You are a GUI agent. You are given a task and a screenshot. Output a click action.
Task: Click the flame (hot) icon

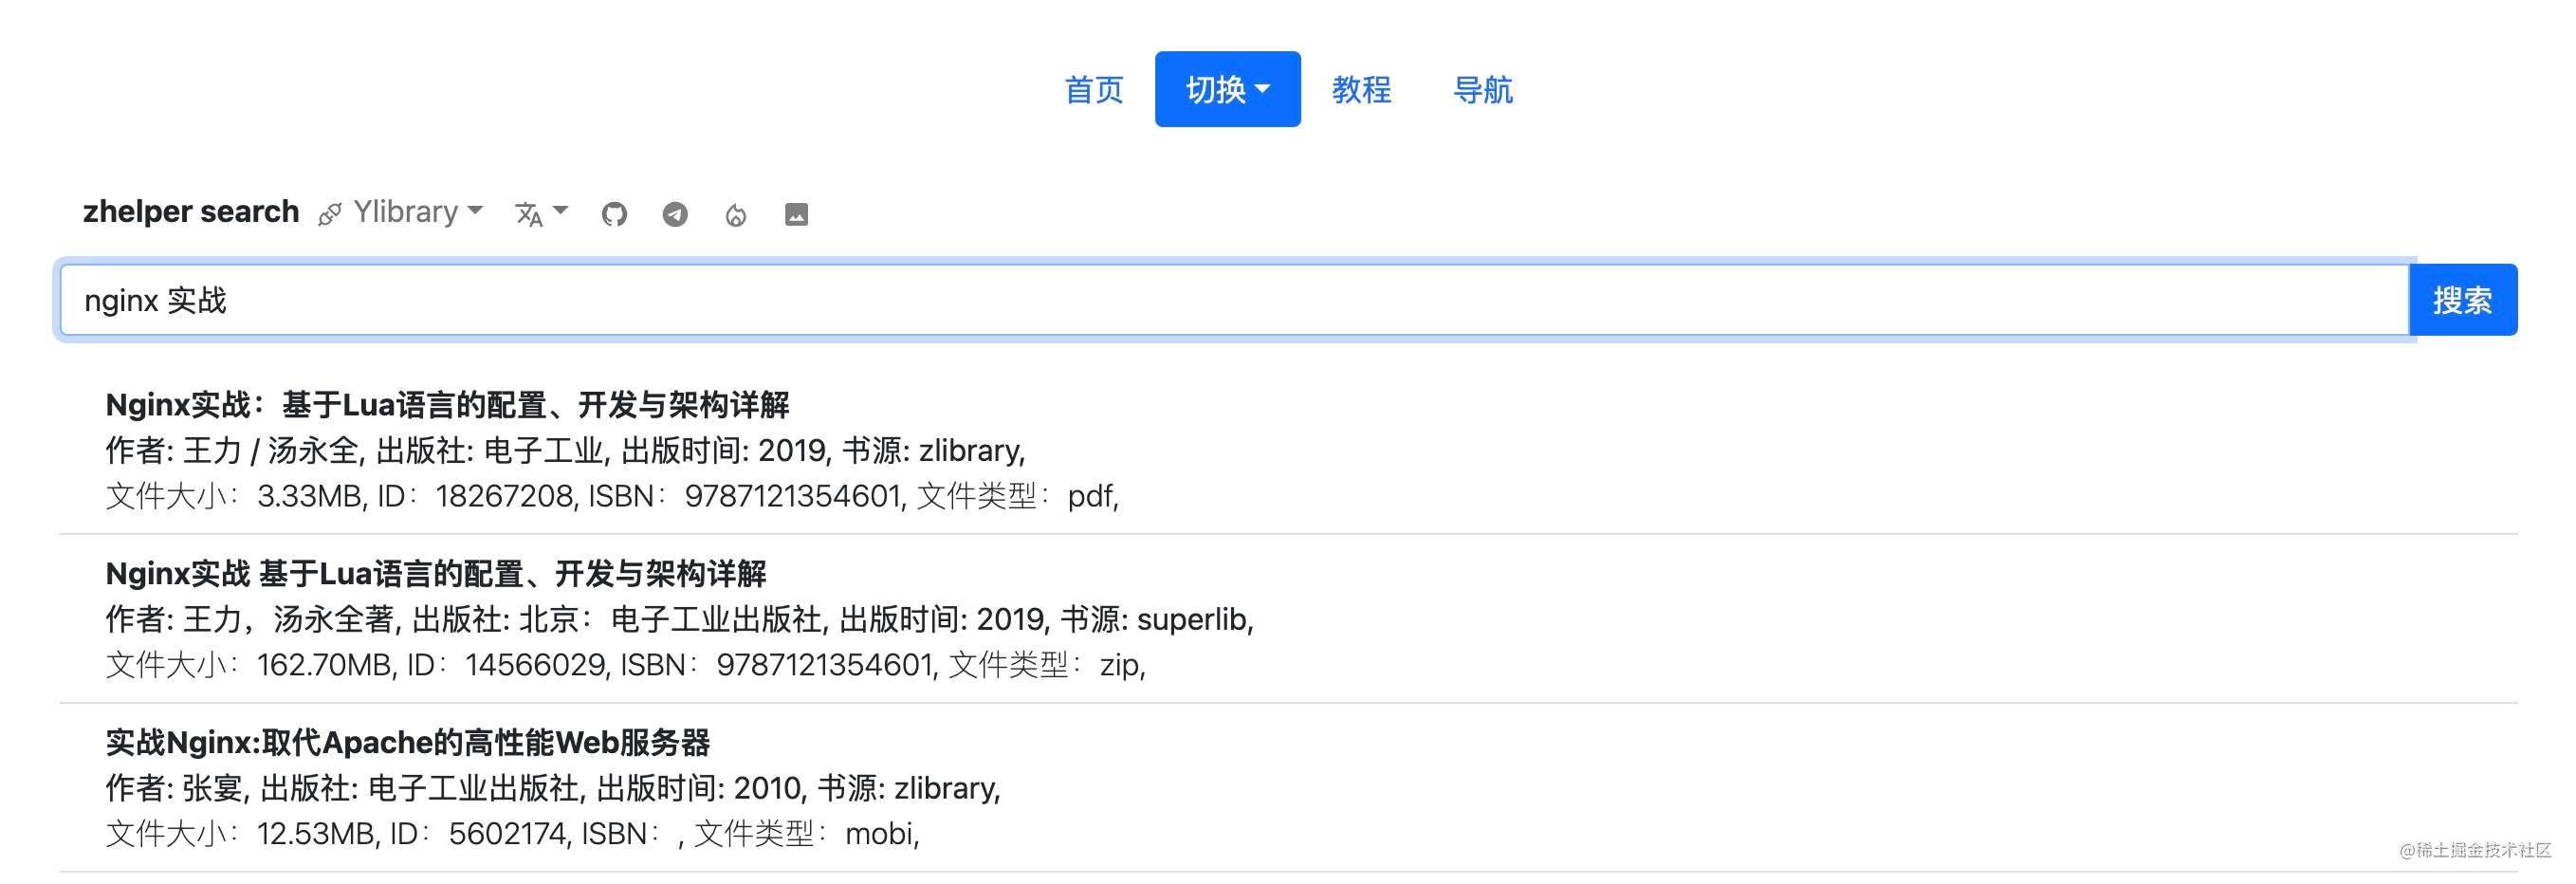(x=737, y=213)
